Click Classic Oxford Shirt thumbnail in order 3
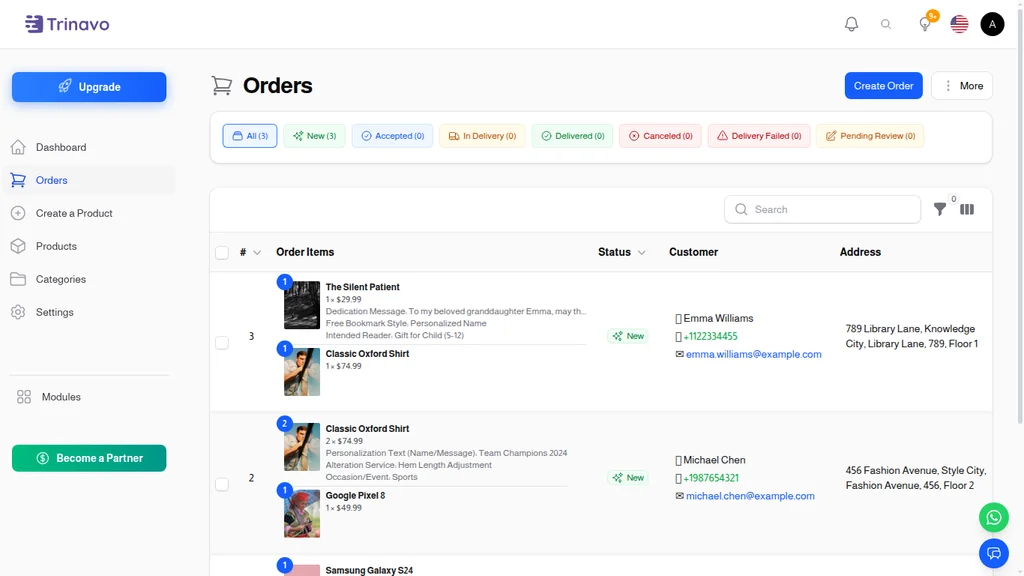This screenshot has height=576, width=1024. tap(302, 372)
